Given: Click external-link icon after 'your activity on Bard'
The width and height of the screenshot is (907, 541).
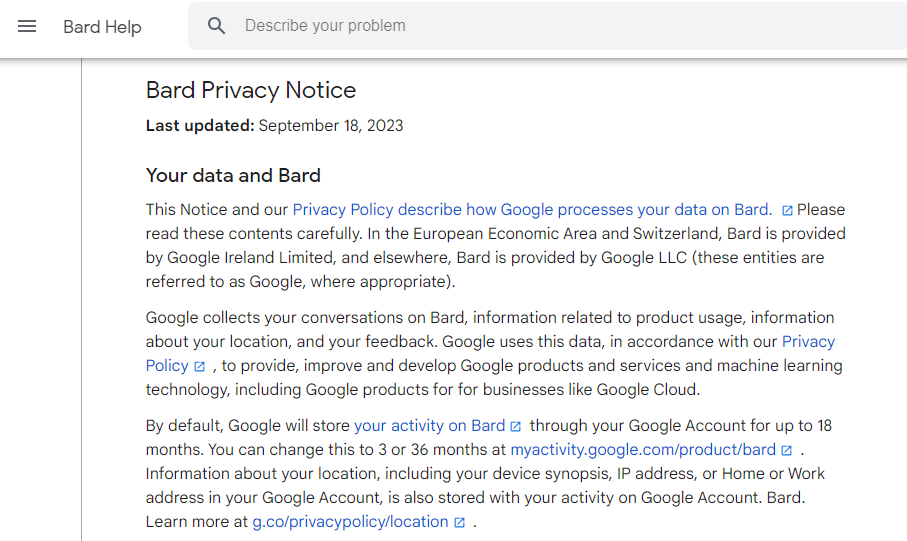Looking at the screenshot, I should 515,426.
